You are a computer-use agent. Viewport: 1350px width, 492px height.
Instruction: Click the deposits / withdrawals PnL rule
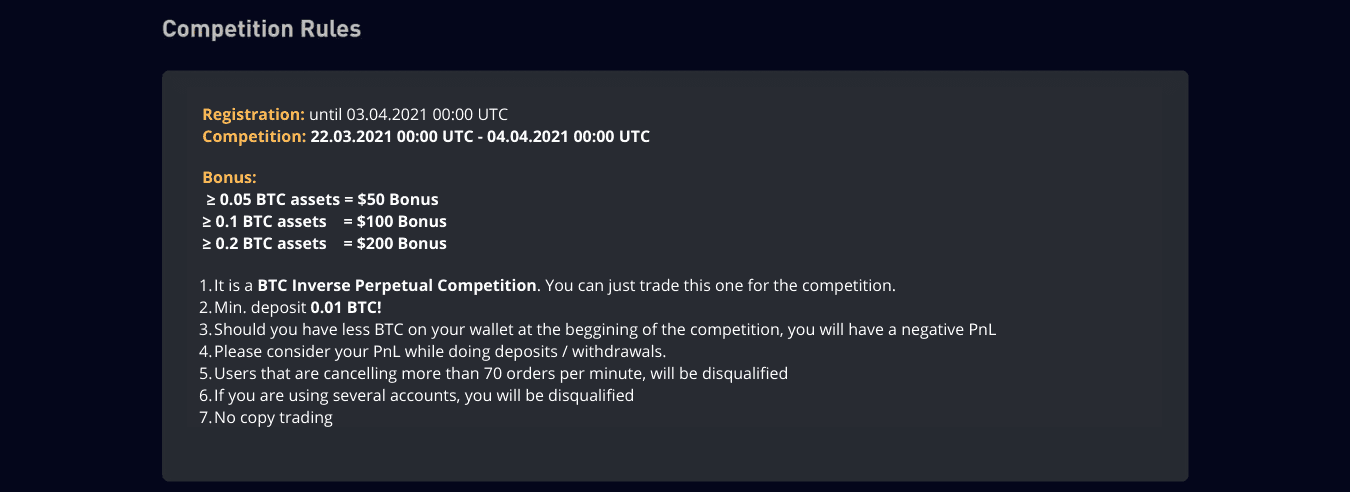(439, 351)
